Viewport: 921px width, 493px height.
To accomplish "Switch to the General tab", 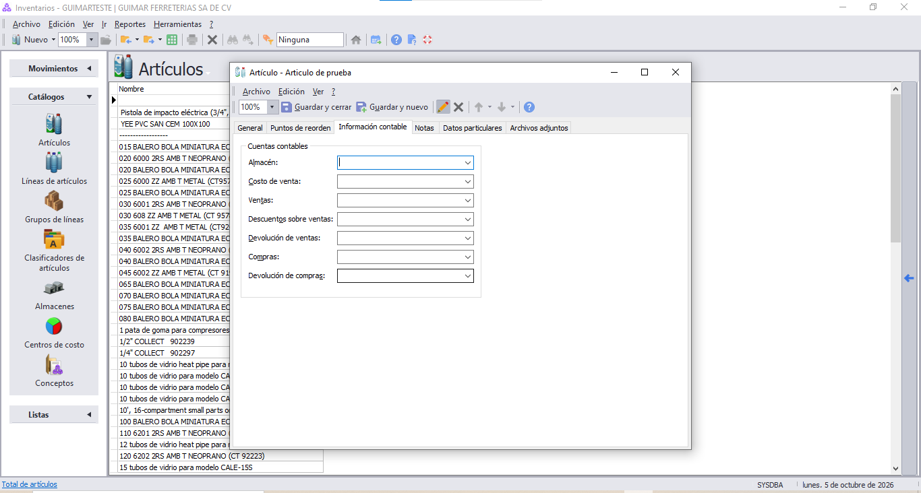I will pyautogui.click(x=250, y=128).
